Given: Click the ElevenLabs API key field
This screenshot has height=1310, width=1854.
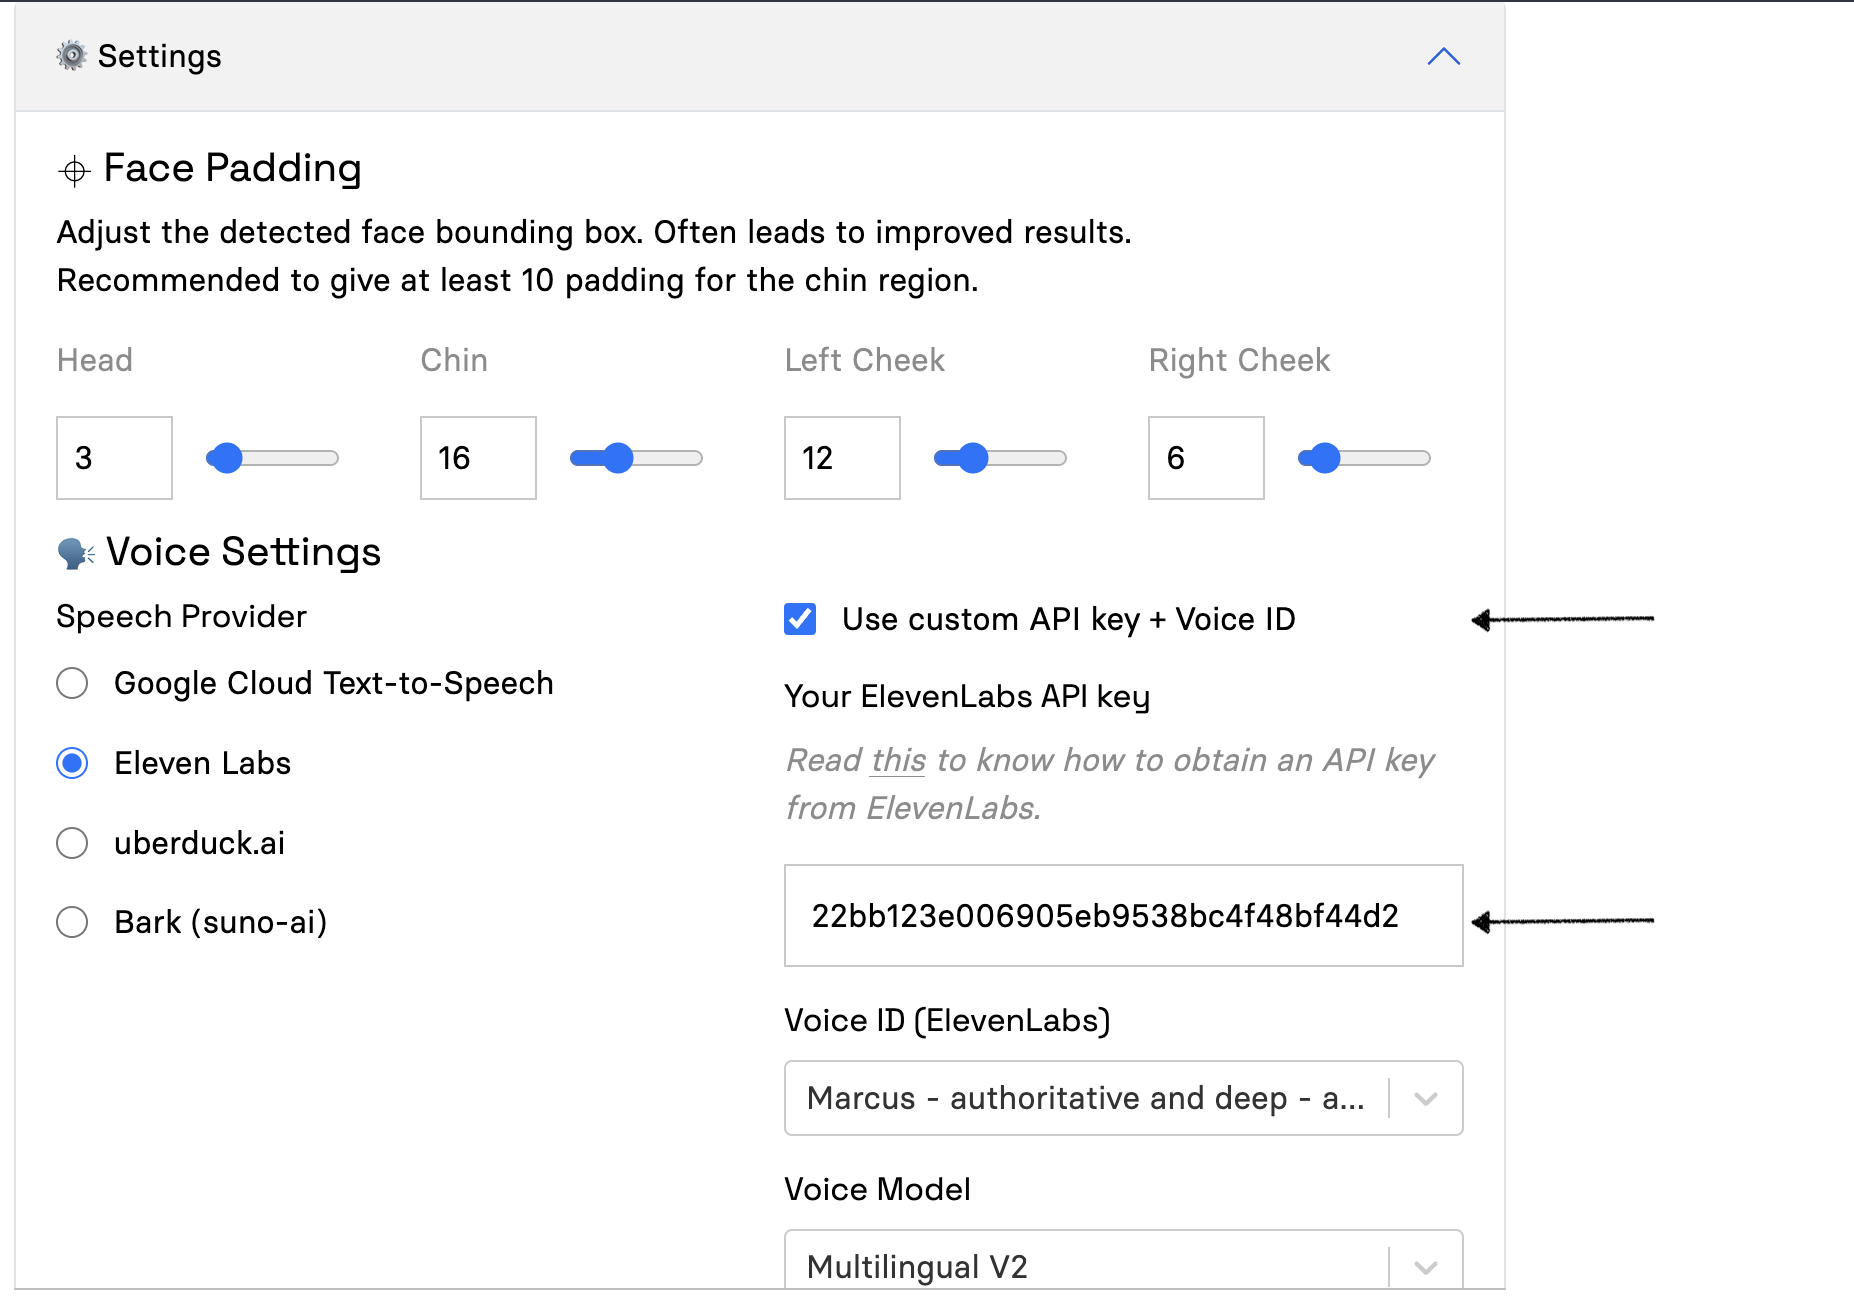Looking at the screenshot, I should point(1124,916).
